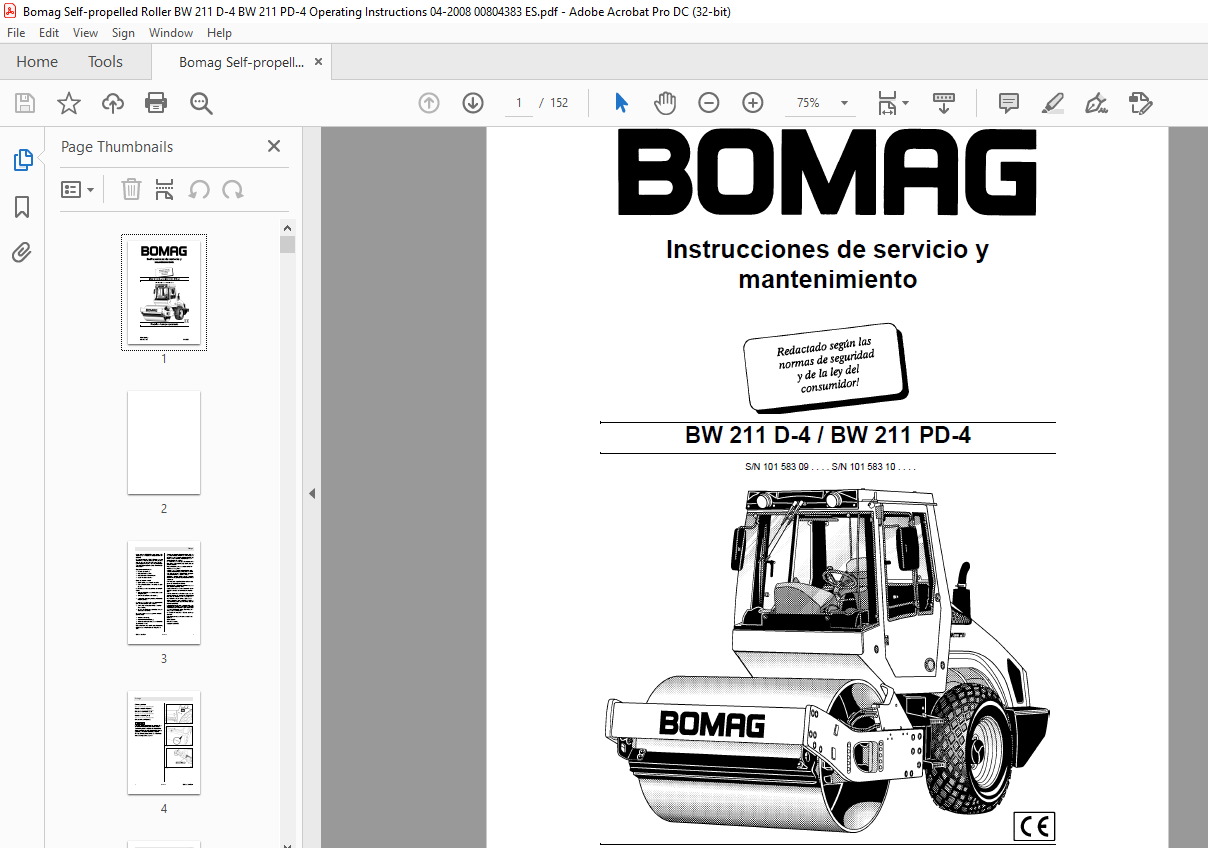Close the Page Thumbnails panel
Image resolution: width=1208 pixels, height=848 pixels.
pyautogui.click(x=274, y=146)
